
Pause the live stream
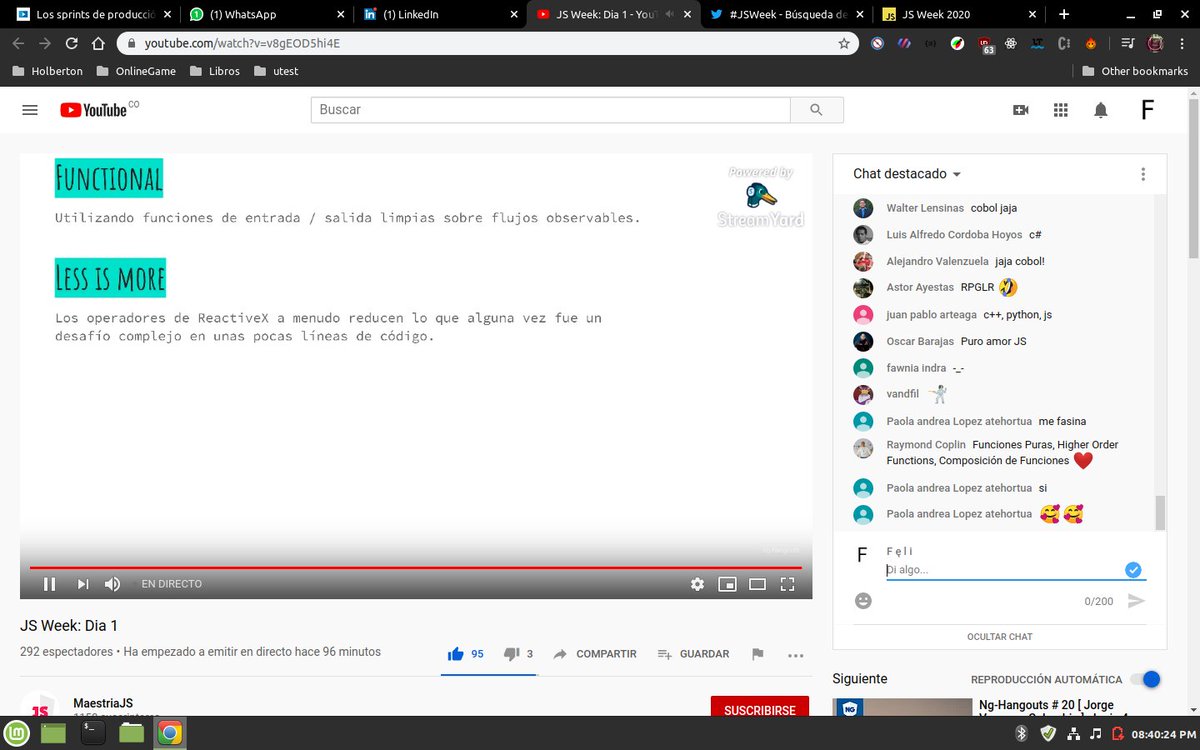(x=50, y=584)
